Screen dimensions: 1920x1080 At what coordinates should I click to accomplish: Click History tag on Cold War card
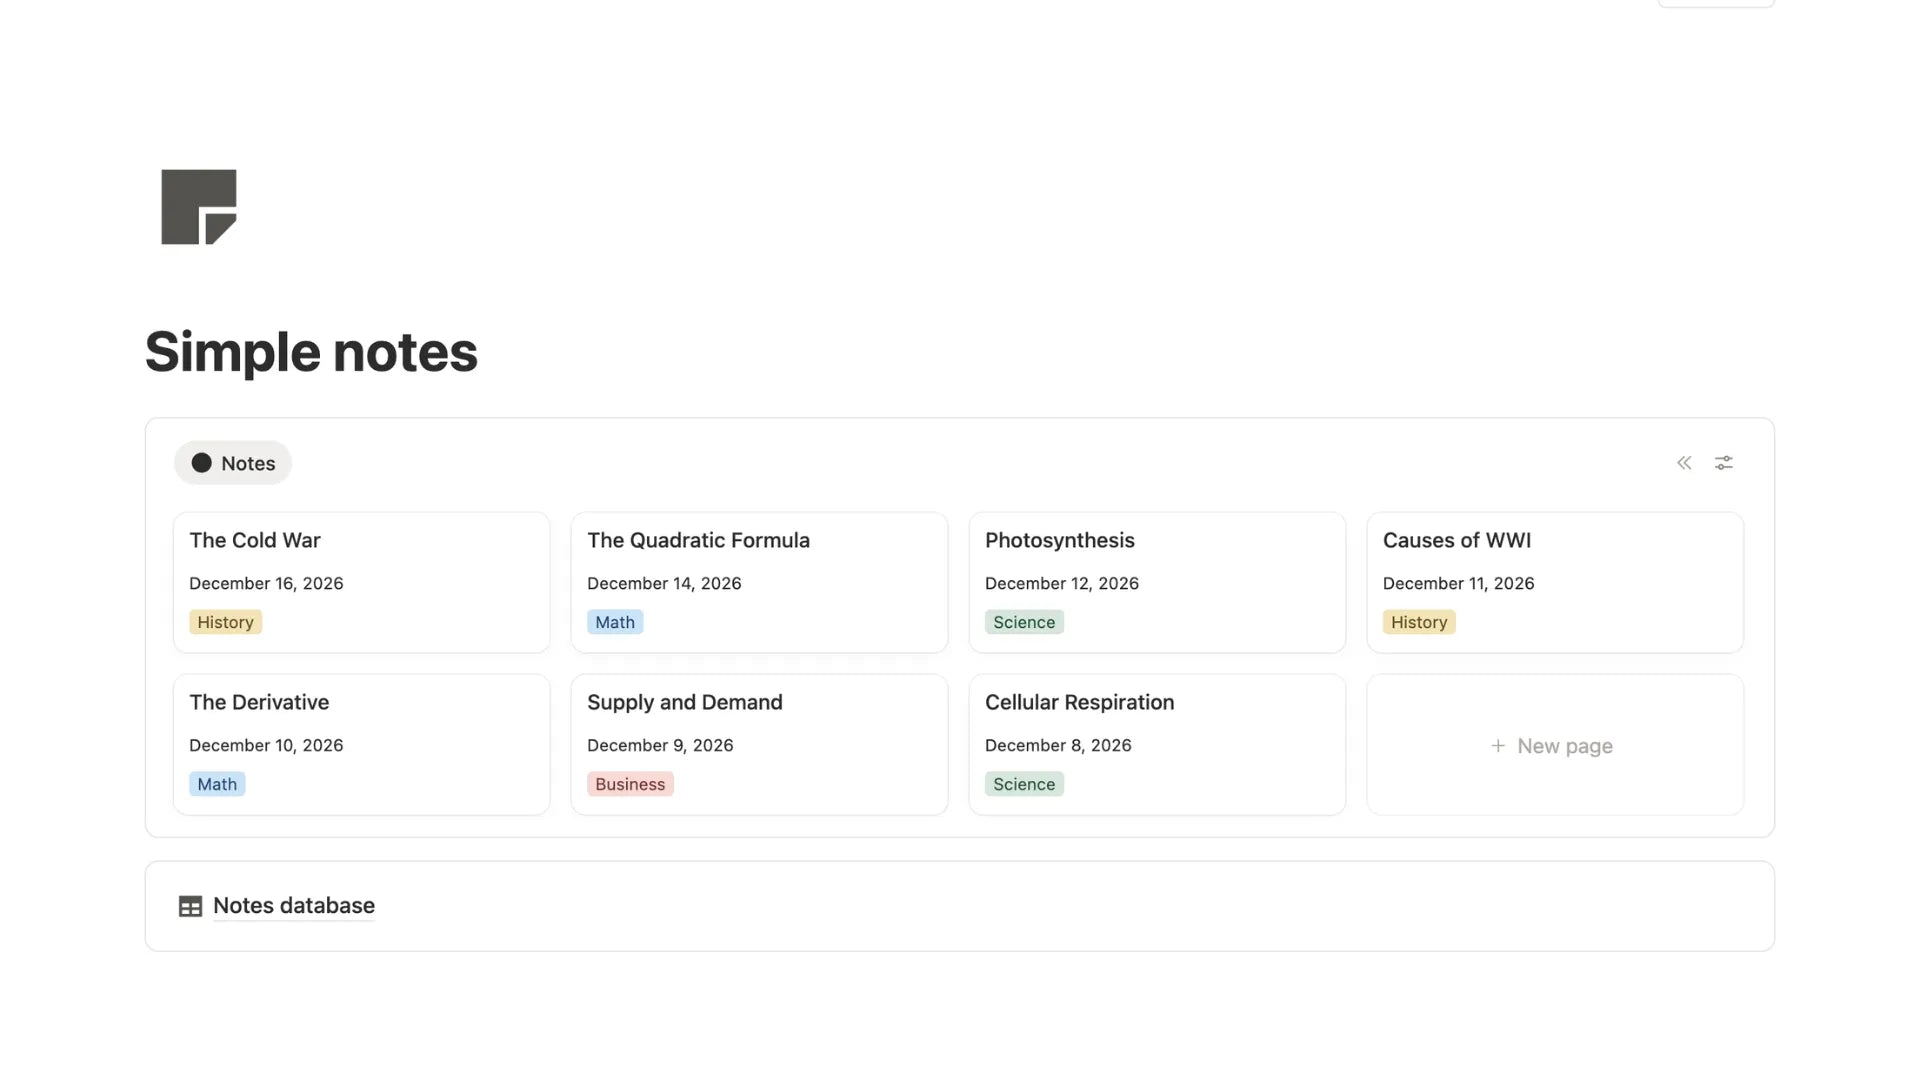tap(225, 622)
